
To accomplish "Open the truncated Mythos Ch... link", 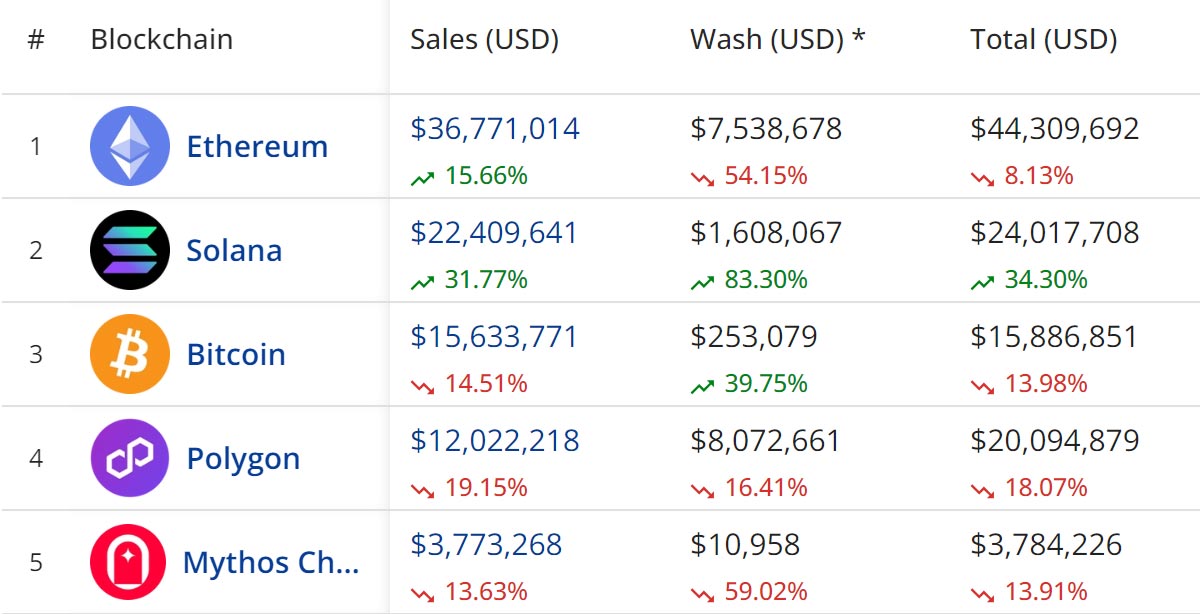I will [270, 562].
